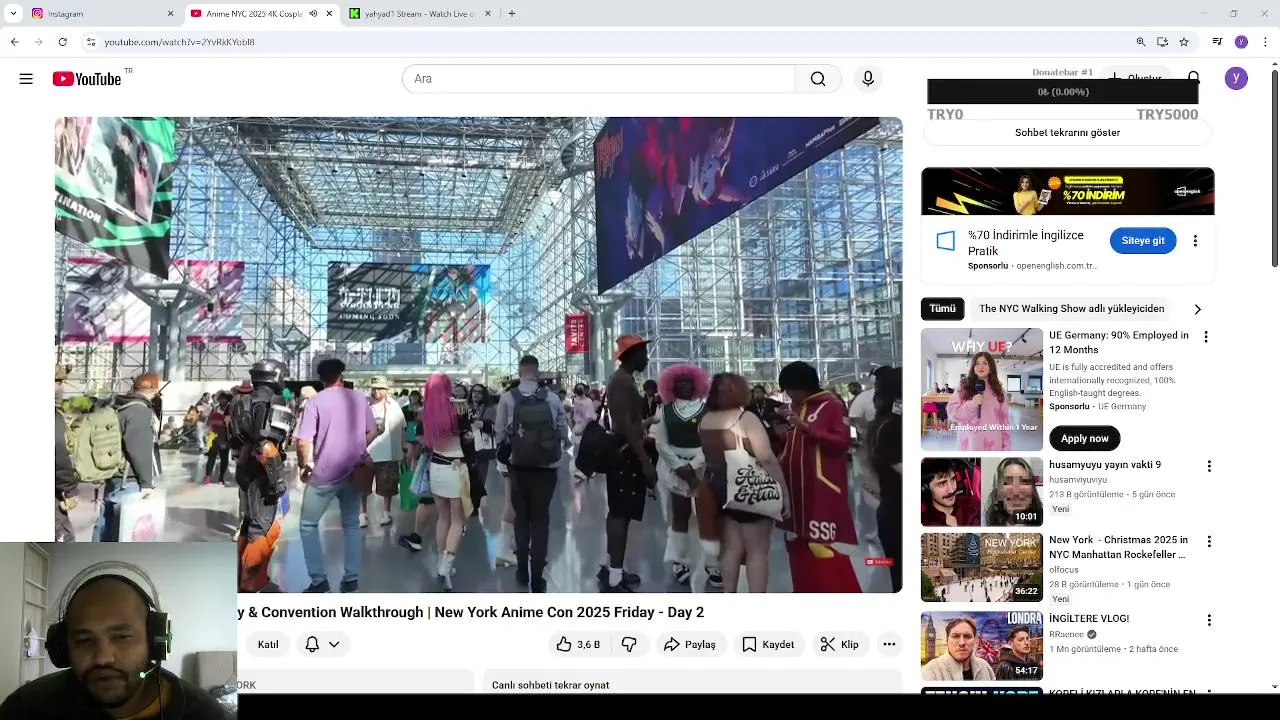Select The NYC Walking Show uploader chip
This screenshot has height=720, width=1280.
tap(1071, 309)
